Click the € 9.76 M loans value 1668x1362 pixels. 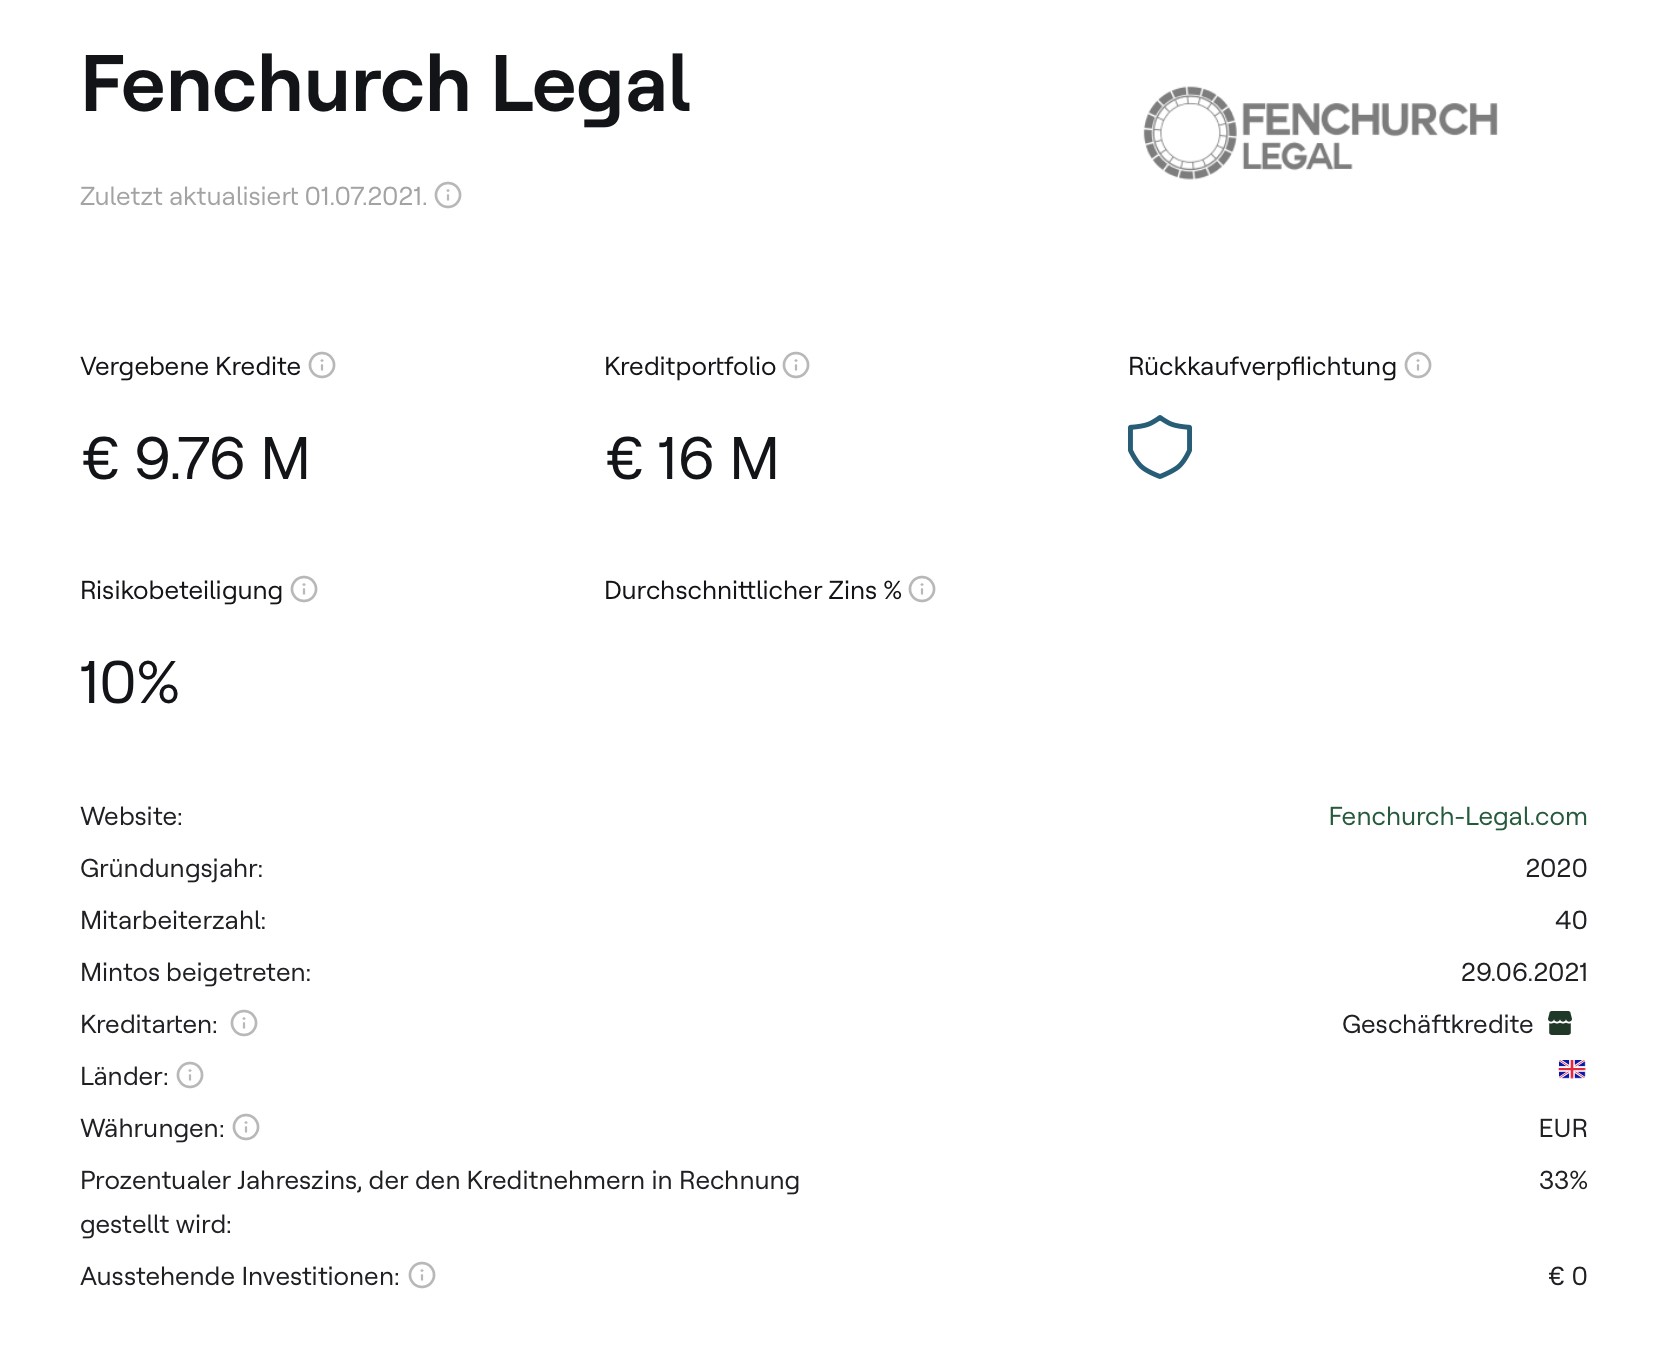[195, 459]
